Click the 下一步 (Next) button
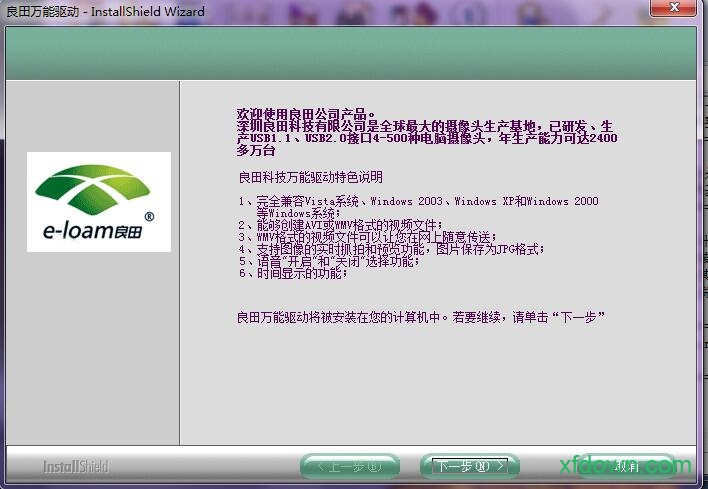The height and width of the screenshot is (489, 708). pyautogui.click(x=470, y=466)
